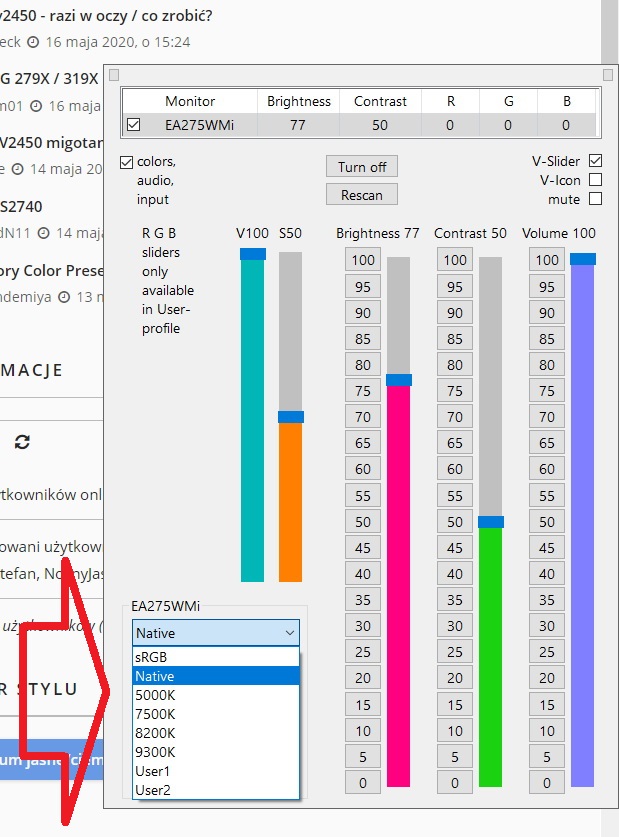Set Contrast to 25 using step button
Screen dimensions: 619x837
[455, 652]
